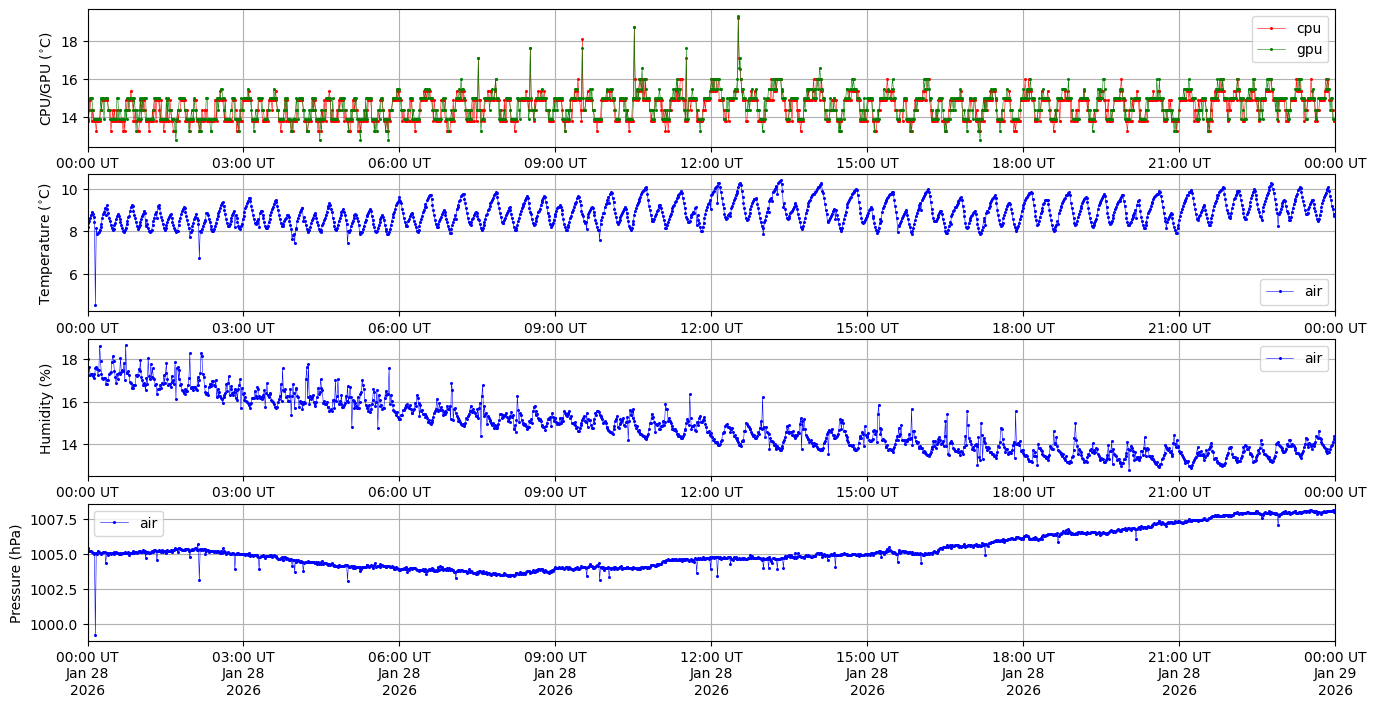Click the 'air' legend in the Temperature plot
Image resolution: width=1376 pixels, height=707 pixels.
click(x=1300, y=292)
